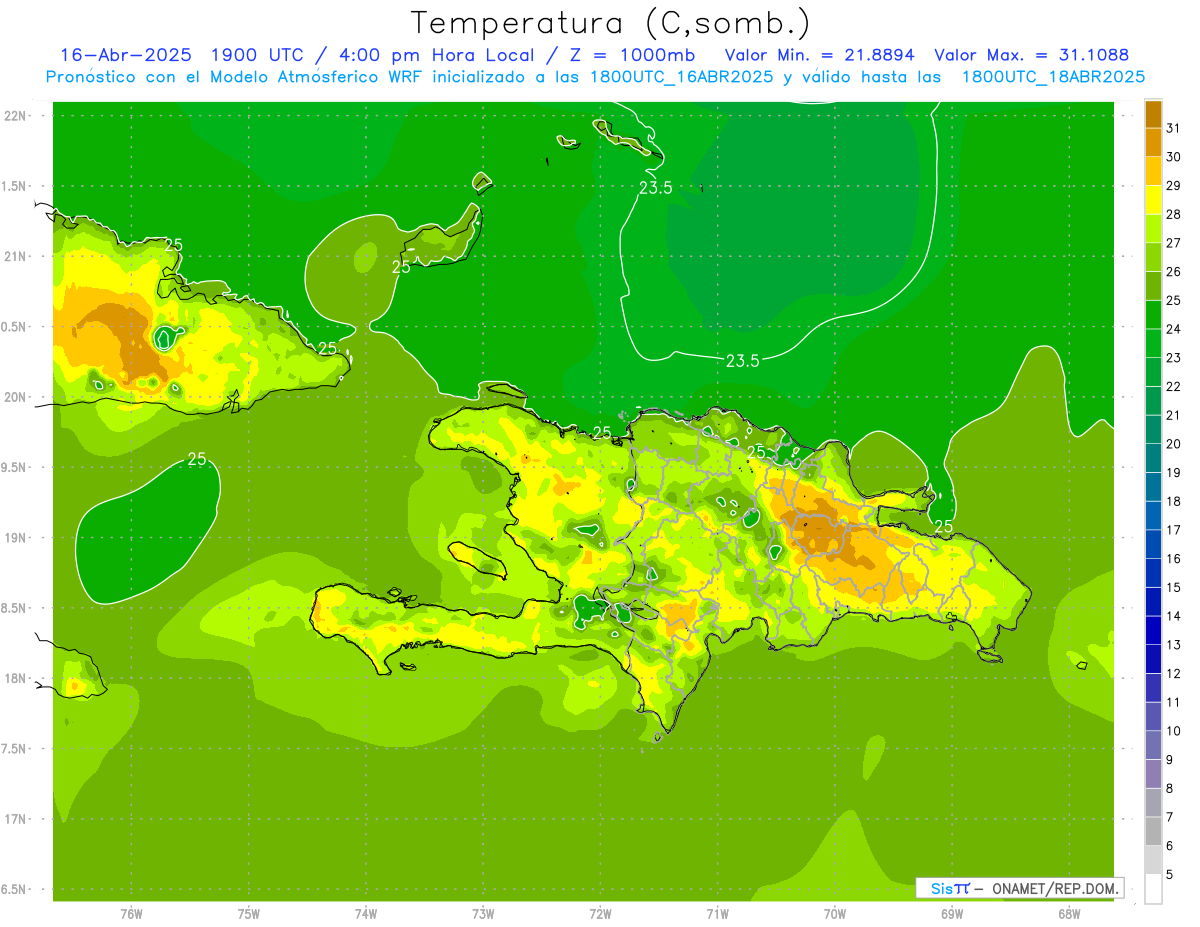This screenshot has width=1200, height=927.
Task: Click the purple legend band between 9 and 10
Action: click(1153, 745)
